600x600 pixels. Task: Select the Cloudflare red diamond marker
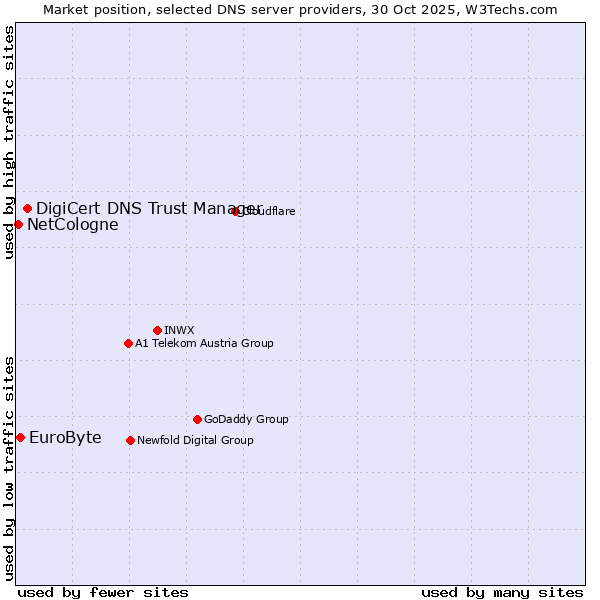[236, 211]
